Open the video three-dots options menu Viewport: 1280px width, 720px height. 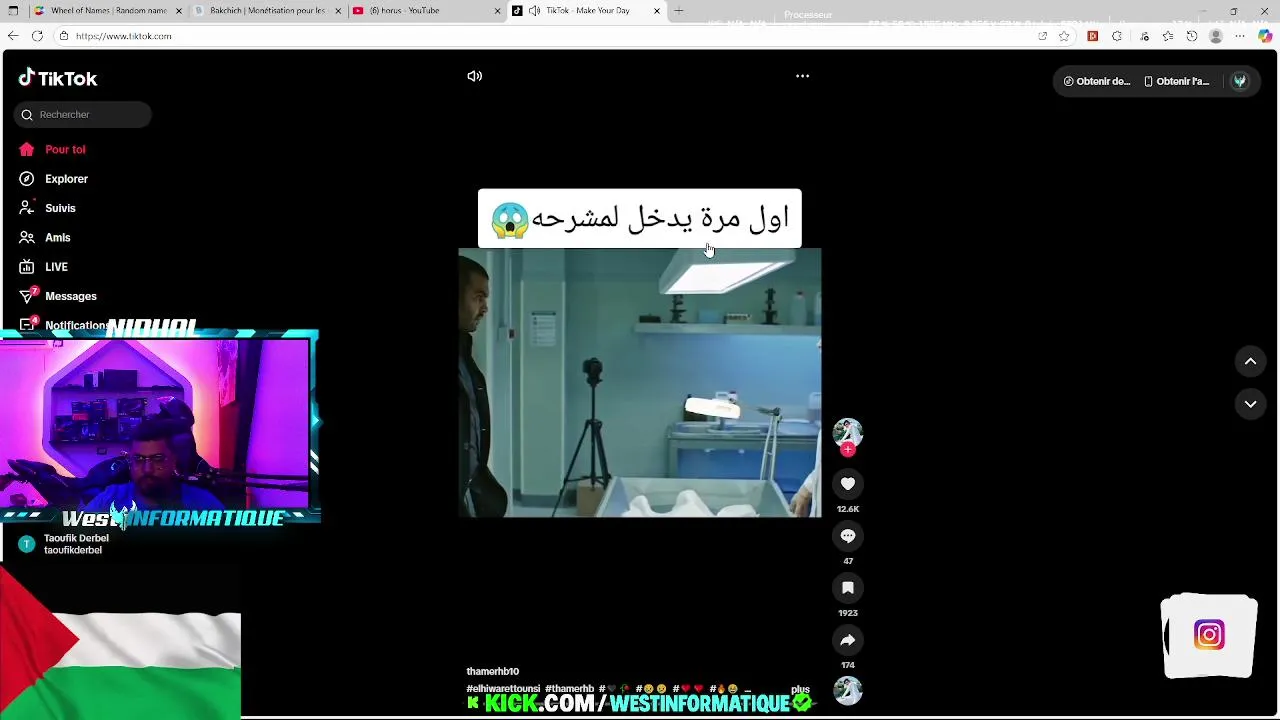(x=802, y=76)
